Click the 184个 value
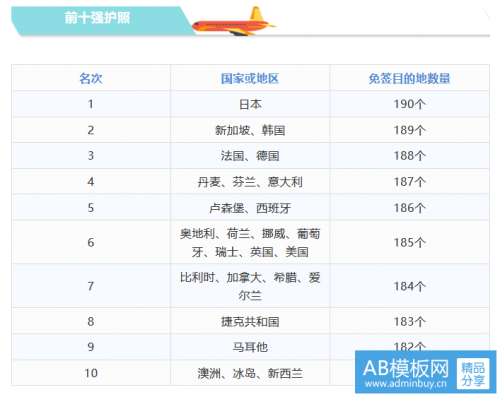500x397 pixels. point(409,286)
